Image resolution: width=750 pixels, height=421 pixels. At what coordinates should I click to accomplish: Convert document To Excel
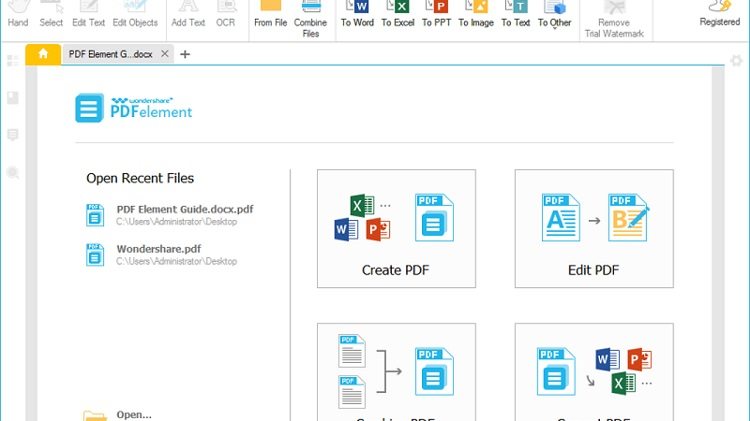397,14
